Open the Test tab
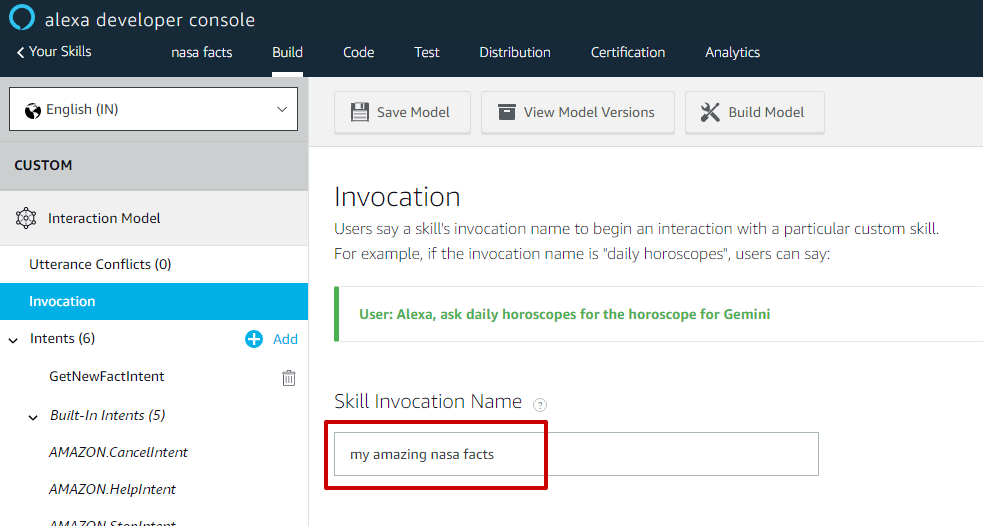Viewport: 983px width, 526px height. 427,52
